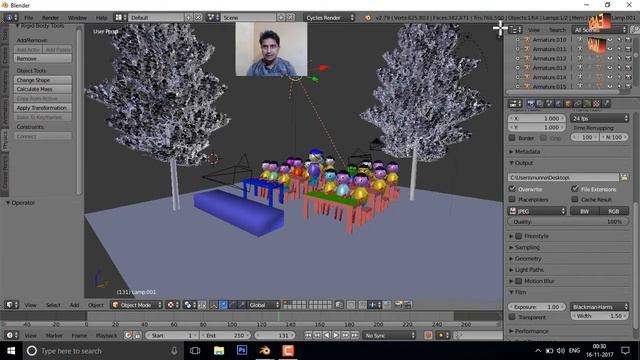This screenshot has height=360, width=640.
Task: Click the output folder browse icon
Action: click(624, 177)
